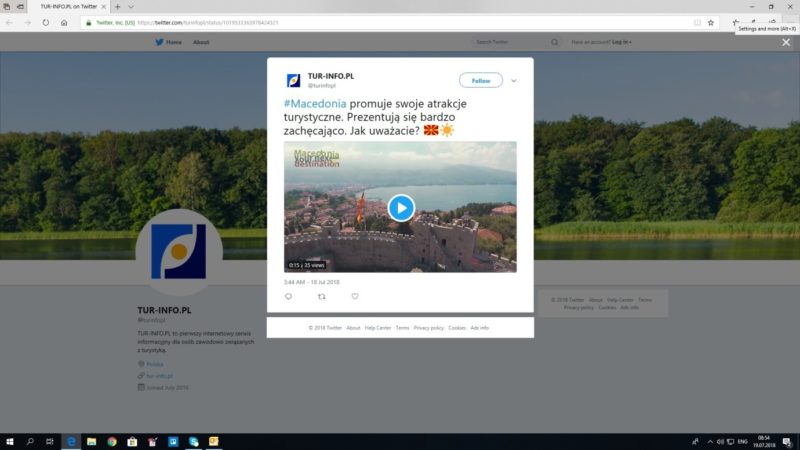Viewport: 800px width, 450px height.
Task: Open File Explorer from taskbar
Action: tap(91, 441)
